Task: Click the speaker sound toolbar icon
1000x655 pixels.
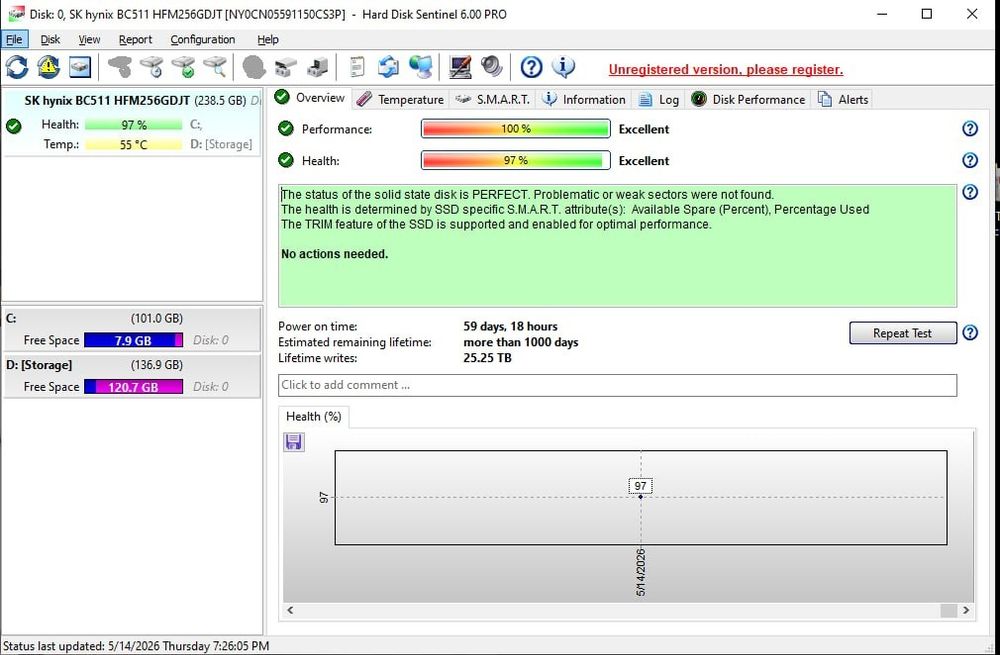Action: tap(492, 66)
